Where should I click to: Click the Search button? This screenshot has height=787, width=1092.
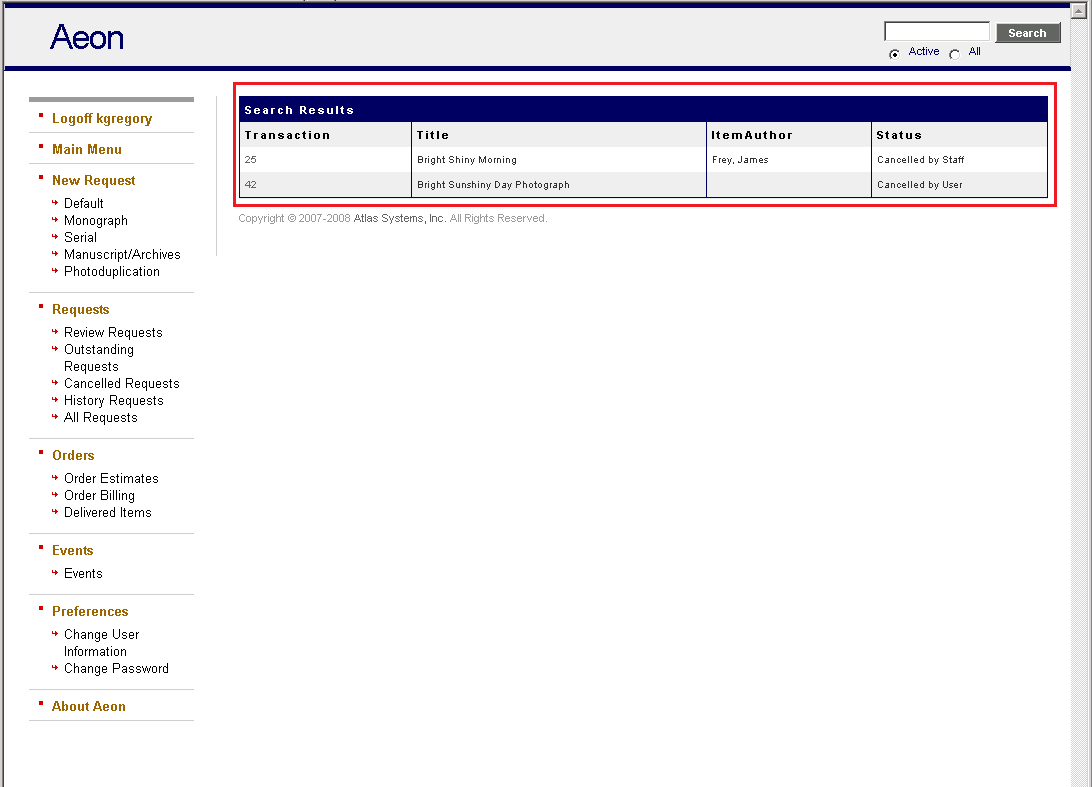click(1028, 32)
